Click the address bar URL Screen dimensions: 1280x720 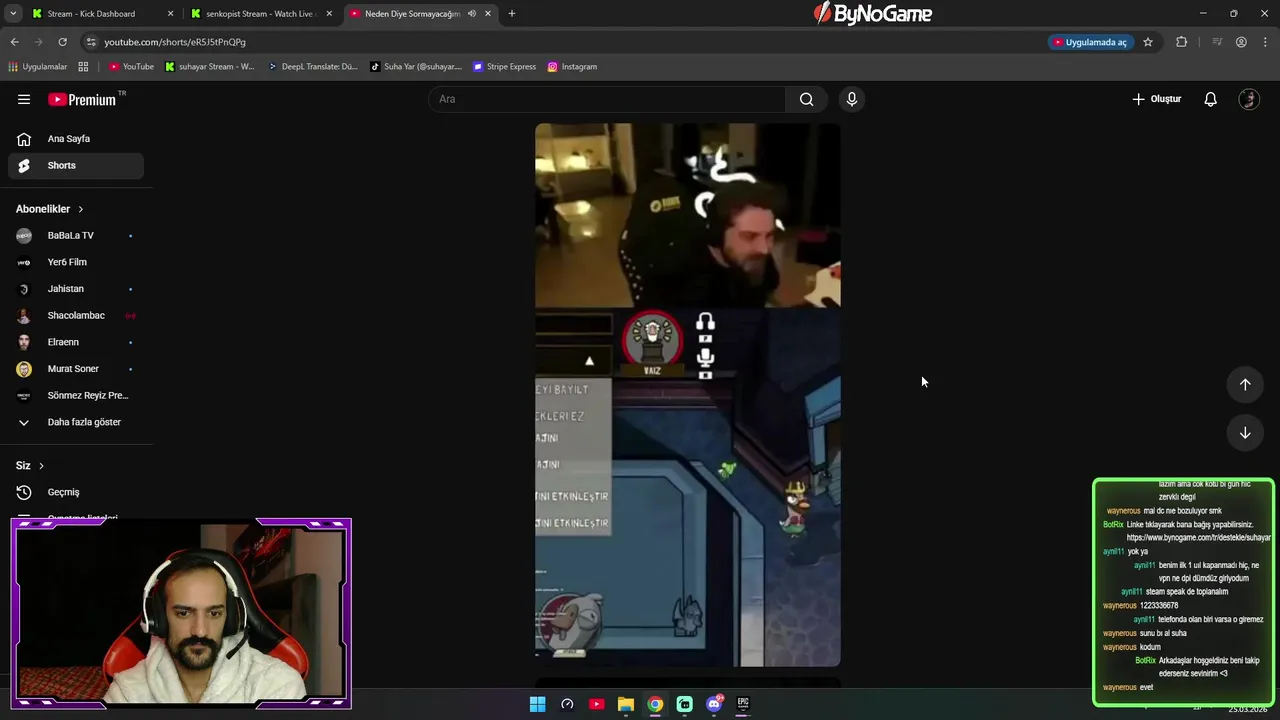[175, 42]
